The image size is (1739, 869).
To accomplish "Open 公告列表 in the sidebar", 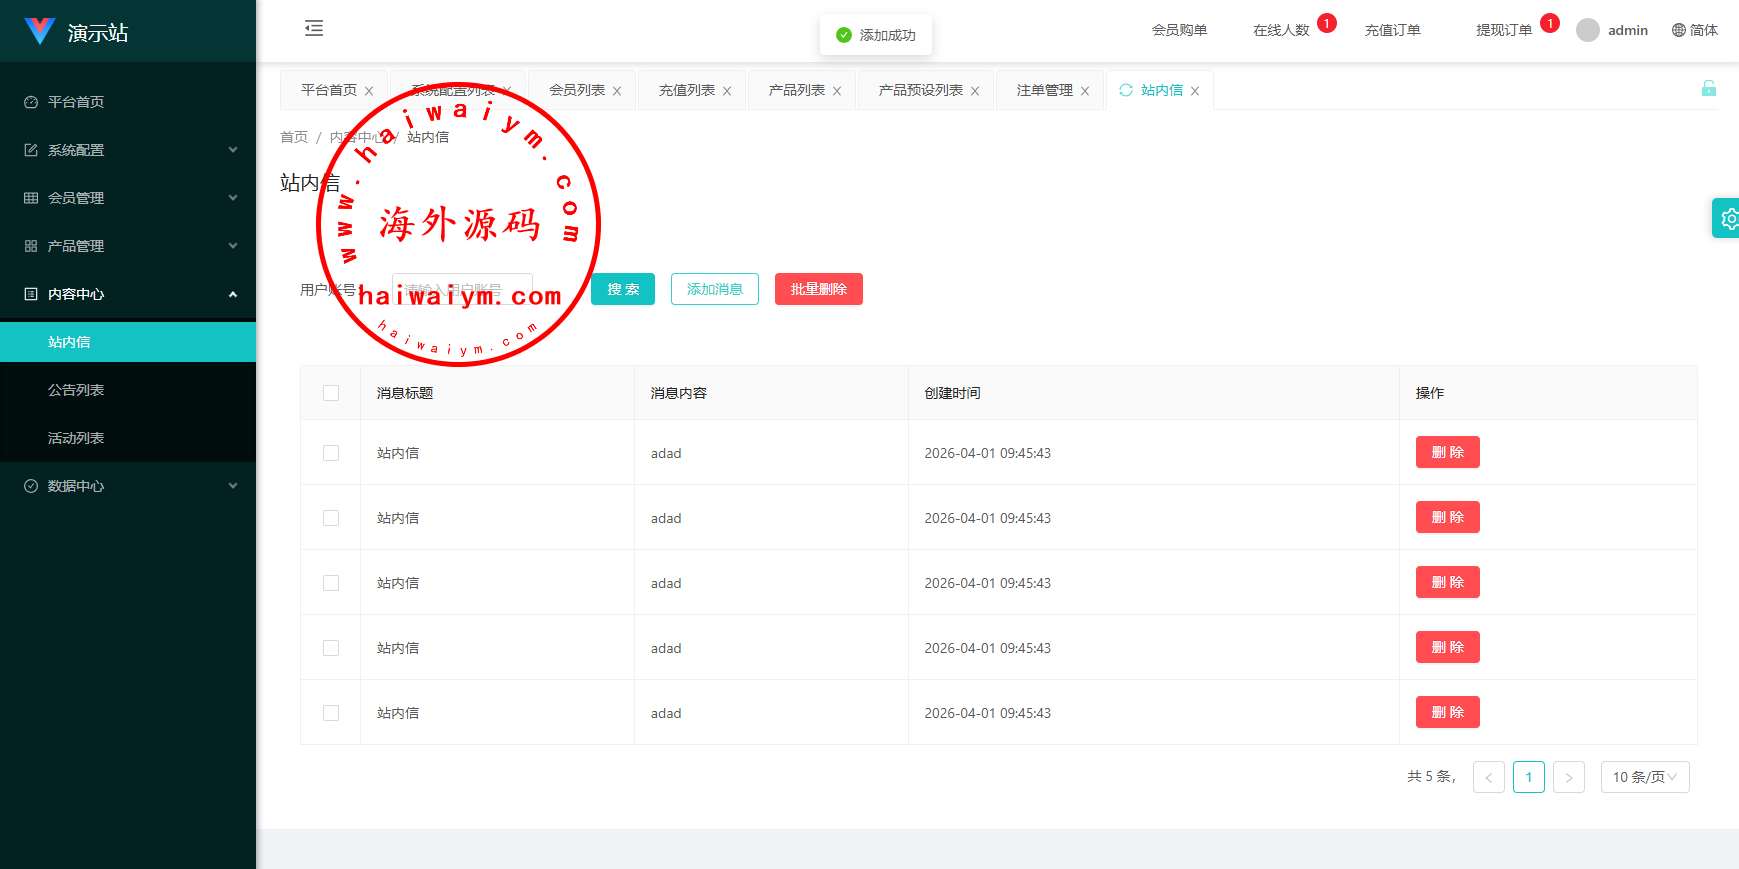I will tap(76, 390).
